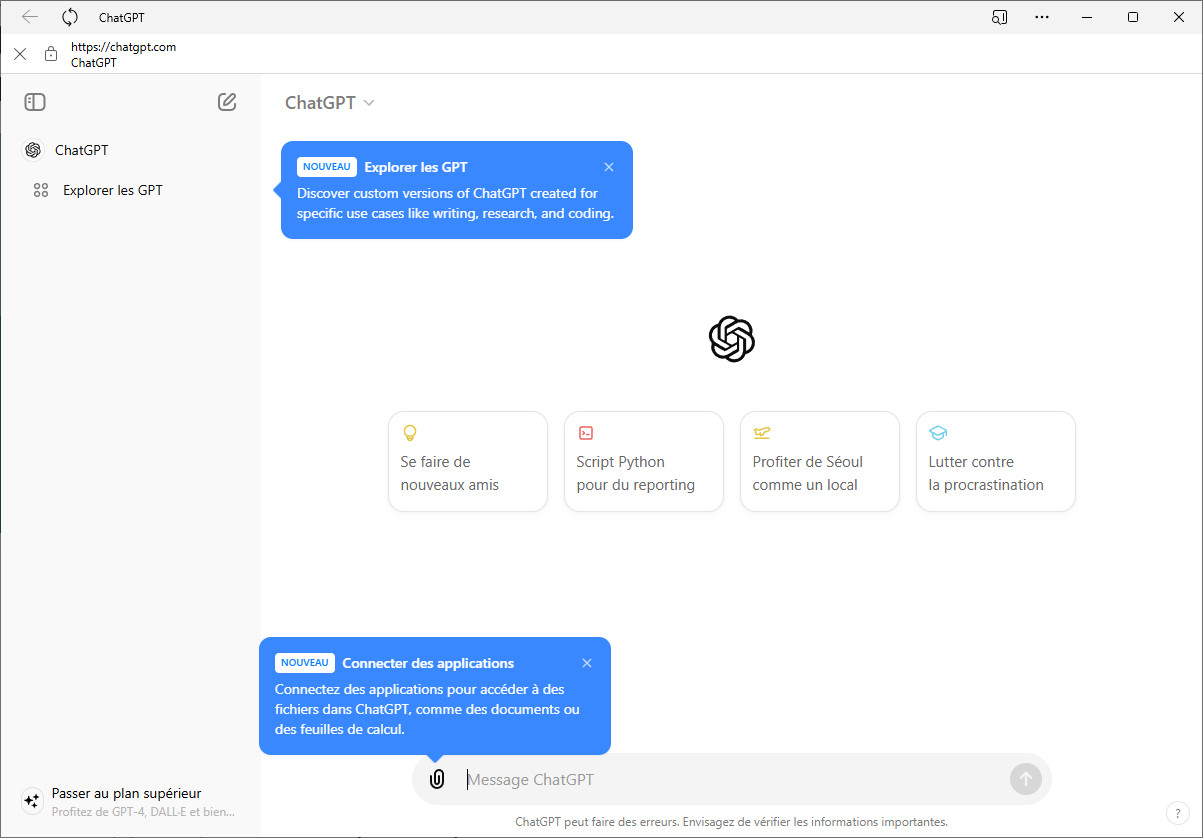The image size is (1203, 838).
Task: Click the browser back arrow
Action: point(30,17)
